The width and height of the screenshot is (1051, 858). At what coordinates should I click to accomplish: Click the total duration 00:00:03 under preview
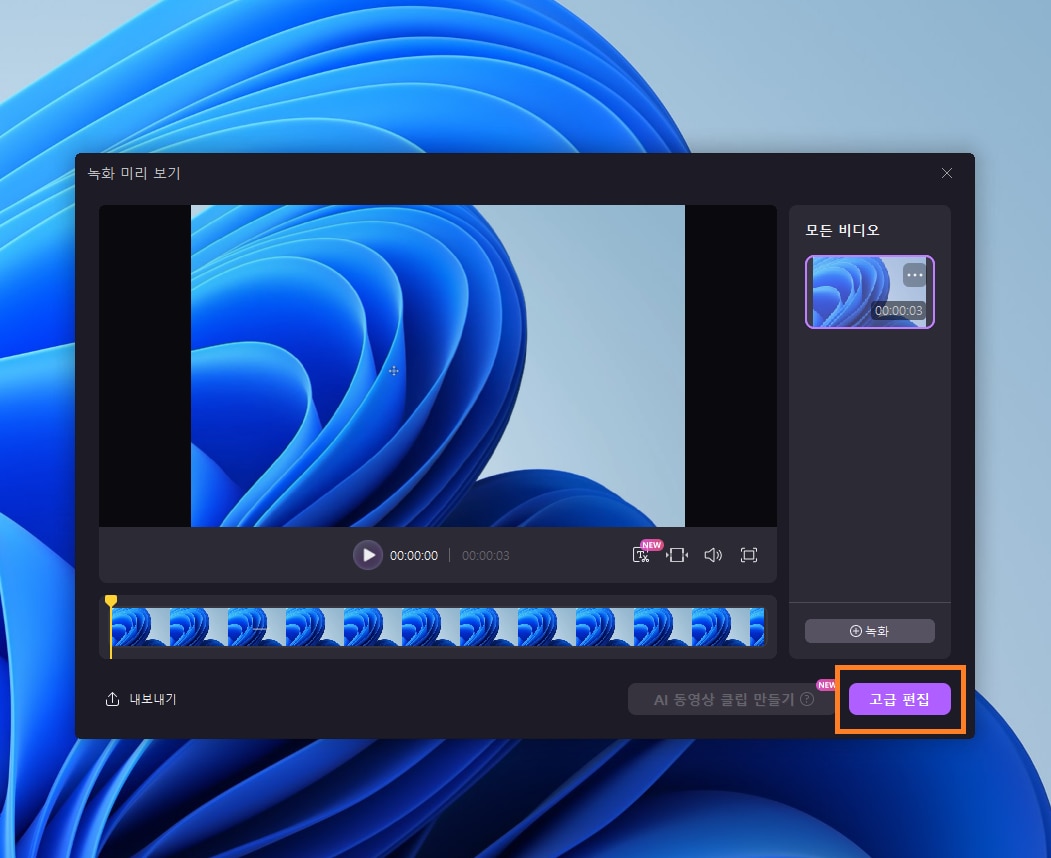(x=485, y=556)
